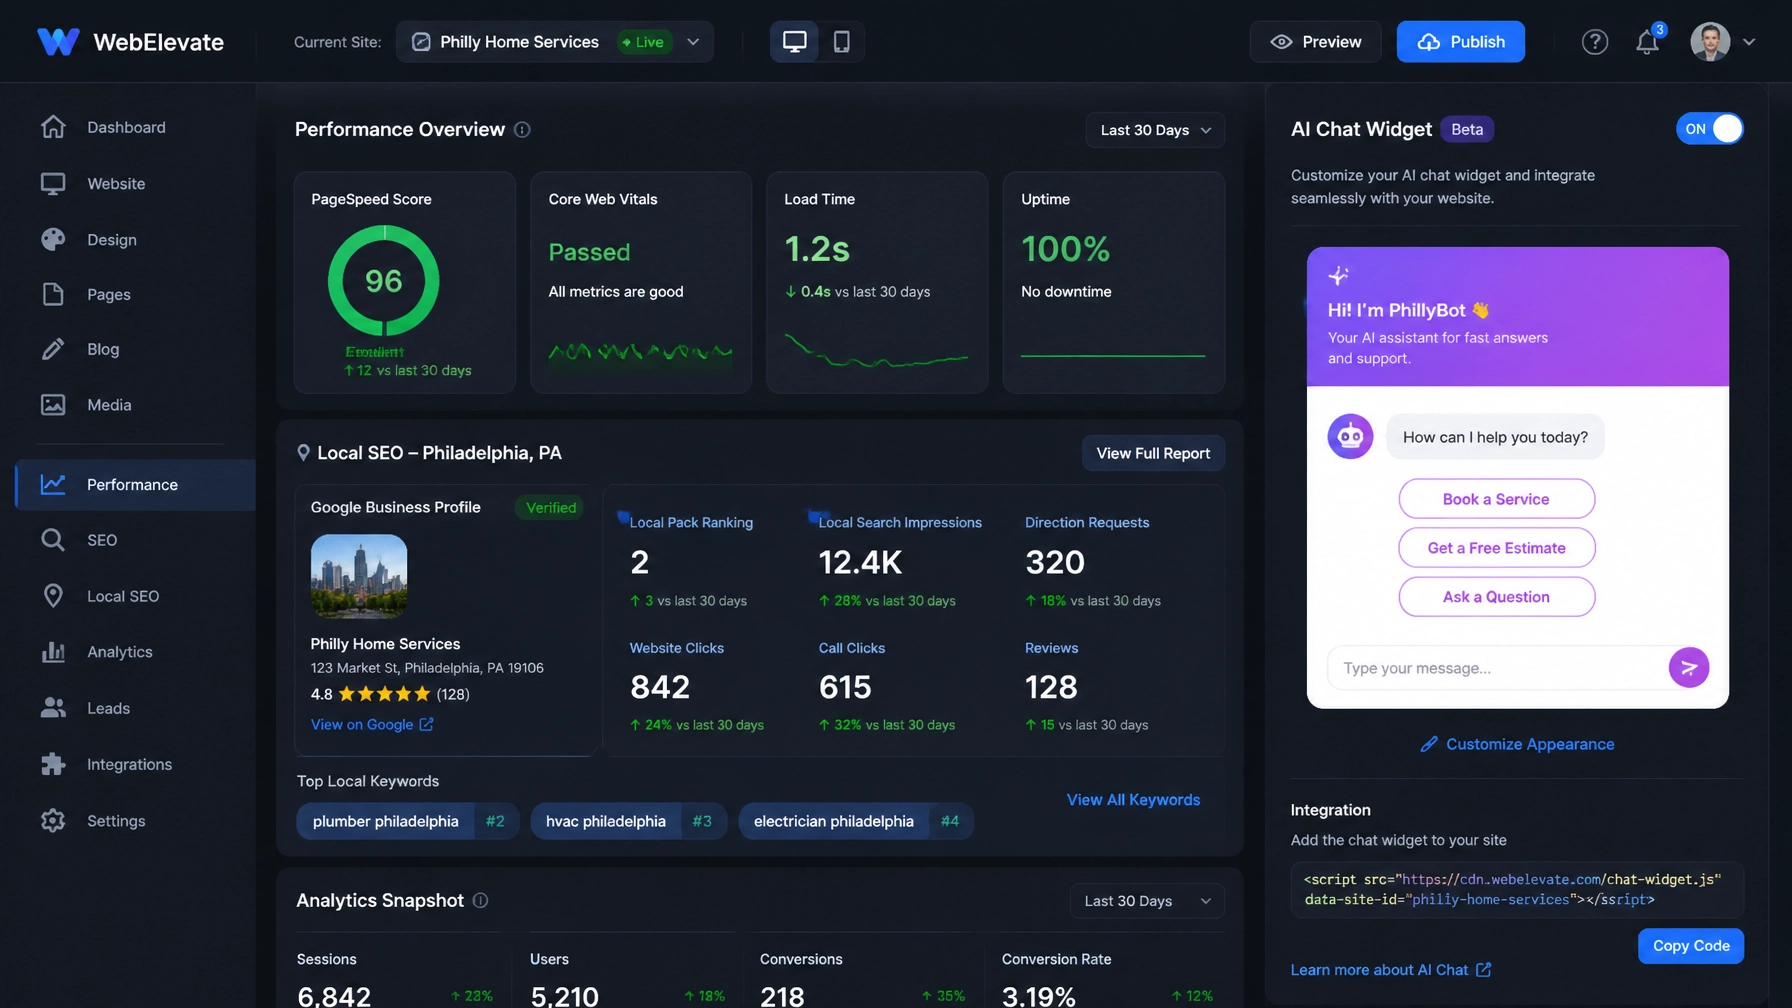Click Ask a Question chat option
The width and height of the screenshot is (1792, 1008).
1496,597
